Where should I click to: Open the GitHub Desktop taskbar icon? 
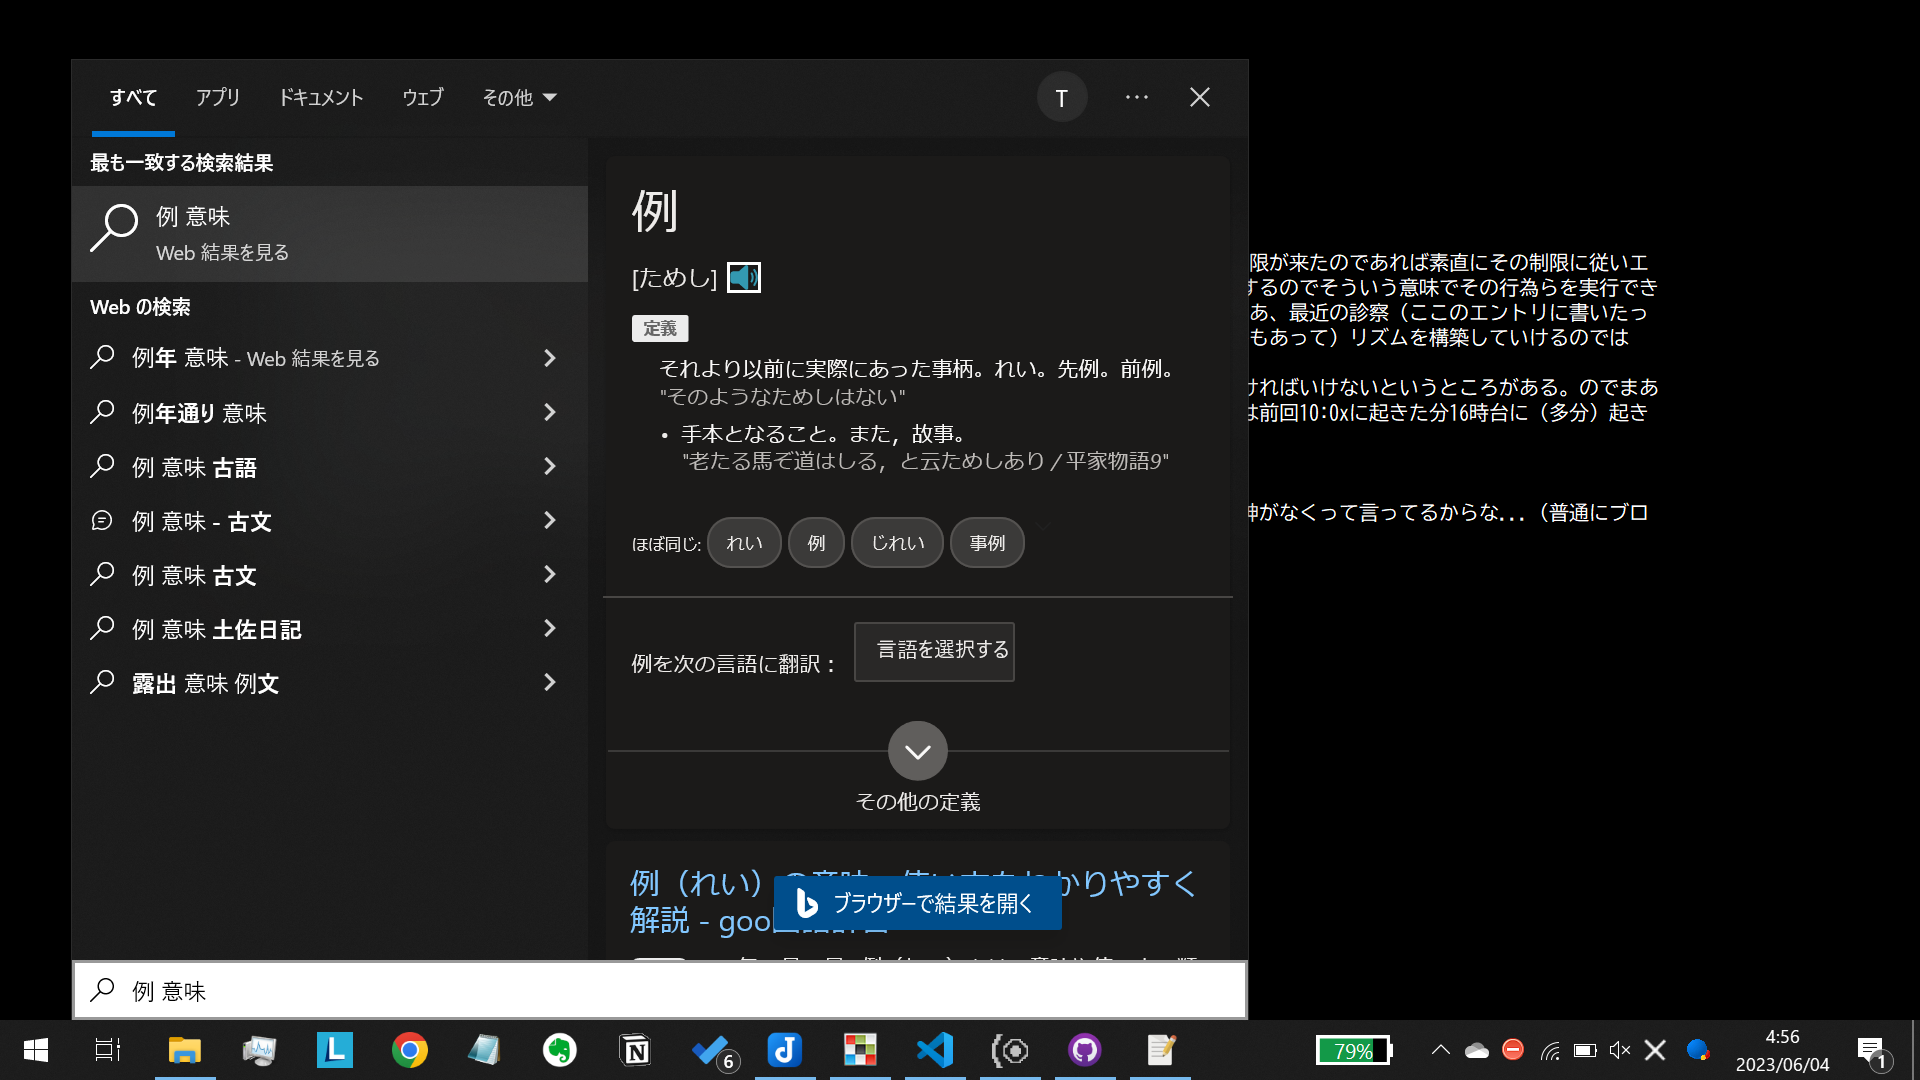tap(1084, 1050)
